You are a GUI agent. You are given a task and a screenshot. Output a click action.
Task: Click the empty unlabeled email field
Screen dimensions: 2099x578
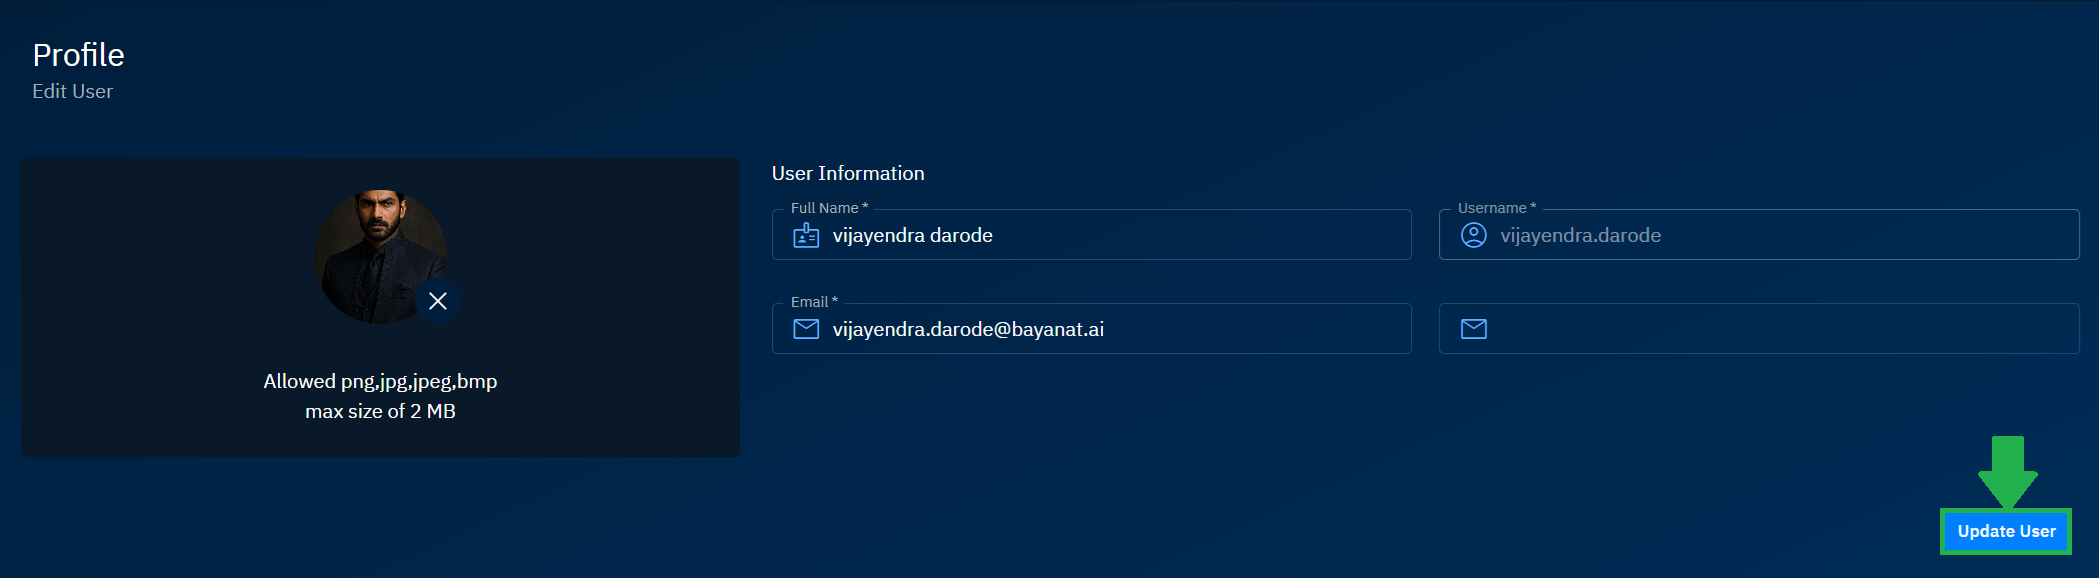click(x=1780, y=329)
